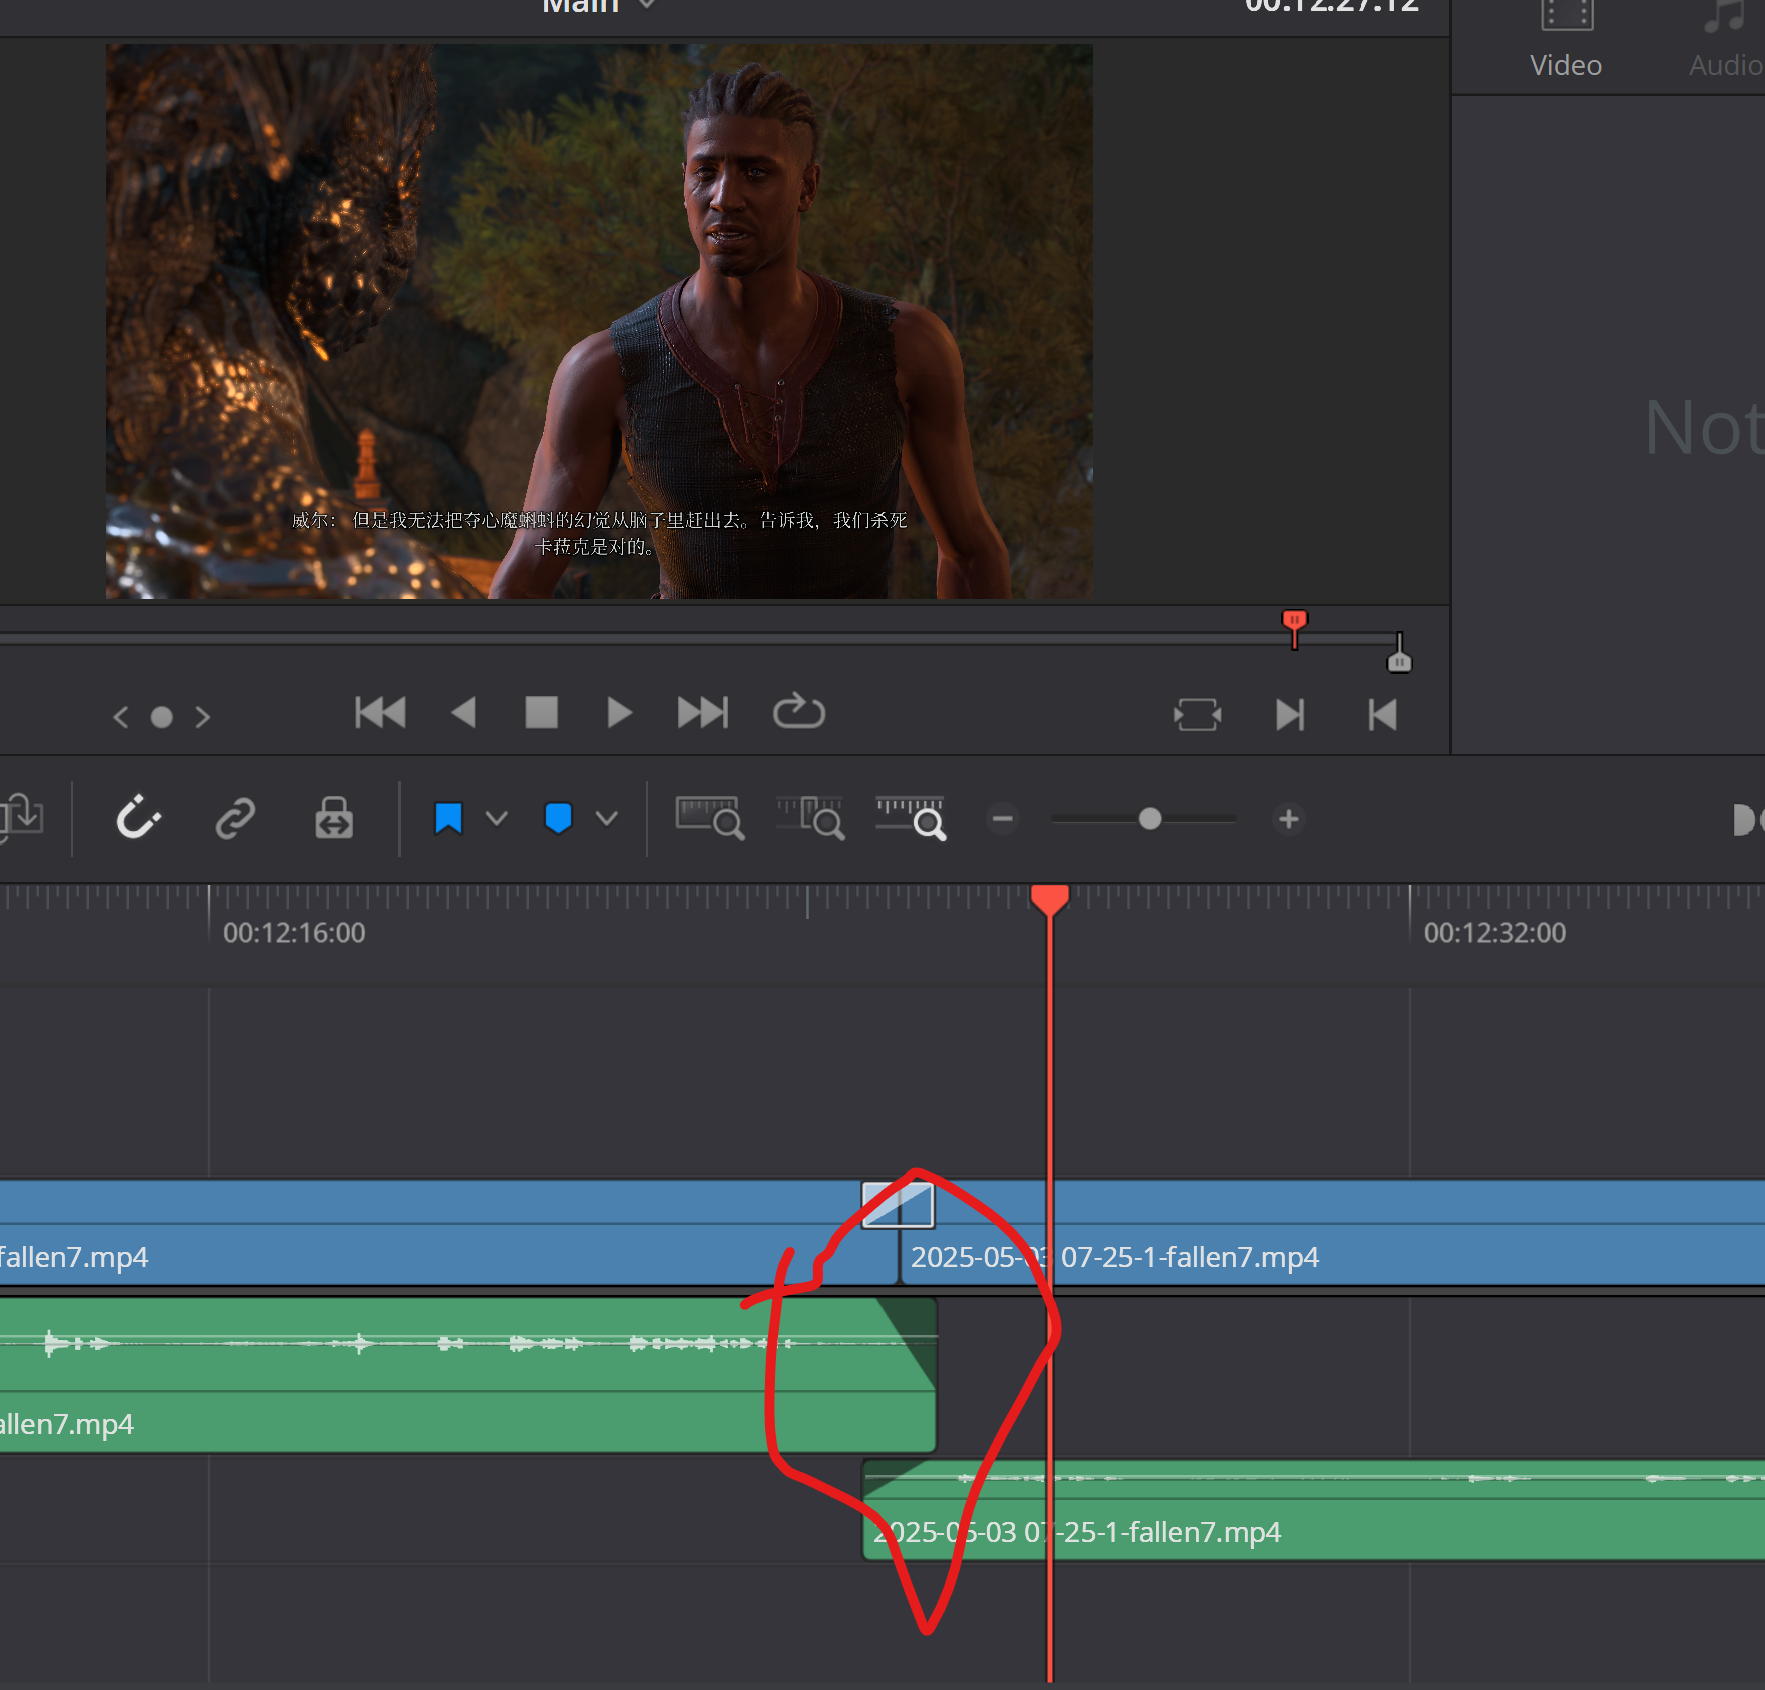Click timecode 00:12:32:00 on ruler
The image size is (1765, 1690).
pyautogui.click(x=1495, y=933)
